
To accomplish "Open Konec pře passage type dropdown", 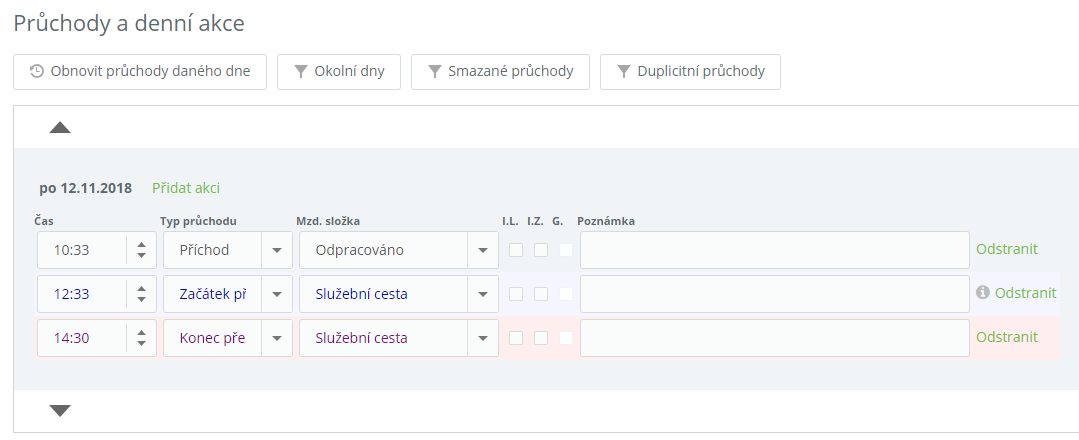I will tap(277, 338).
